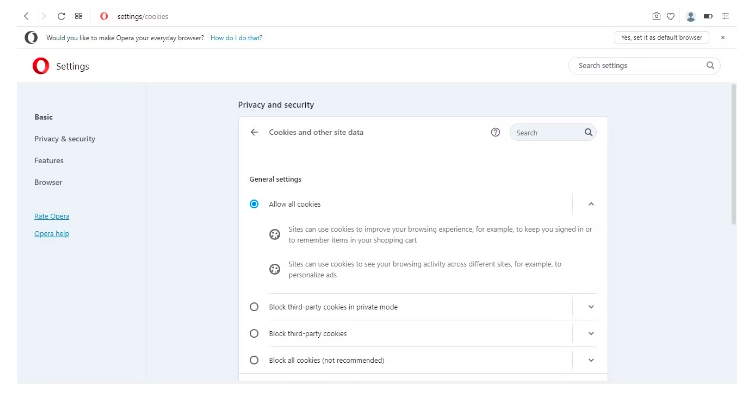Open the Easy Setup sliders icon
The width and height of the screenshot is (752, 396).
coord(726,16)
